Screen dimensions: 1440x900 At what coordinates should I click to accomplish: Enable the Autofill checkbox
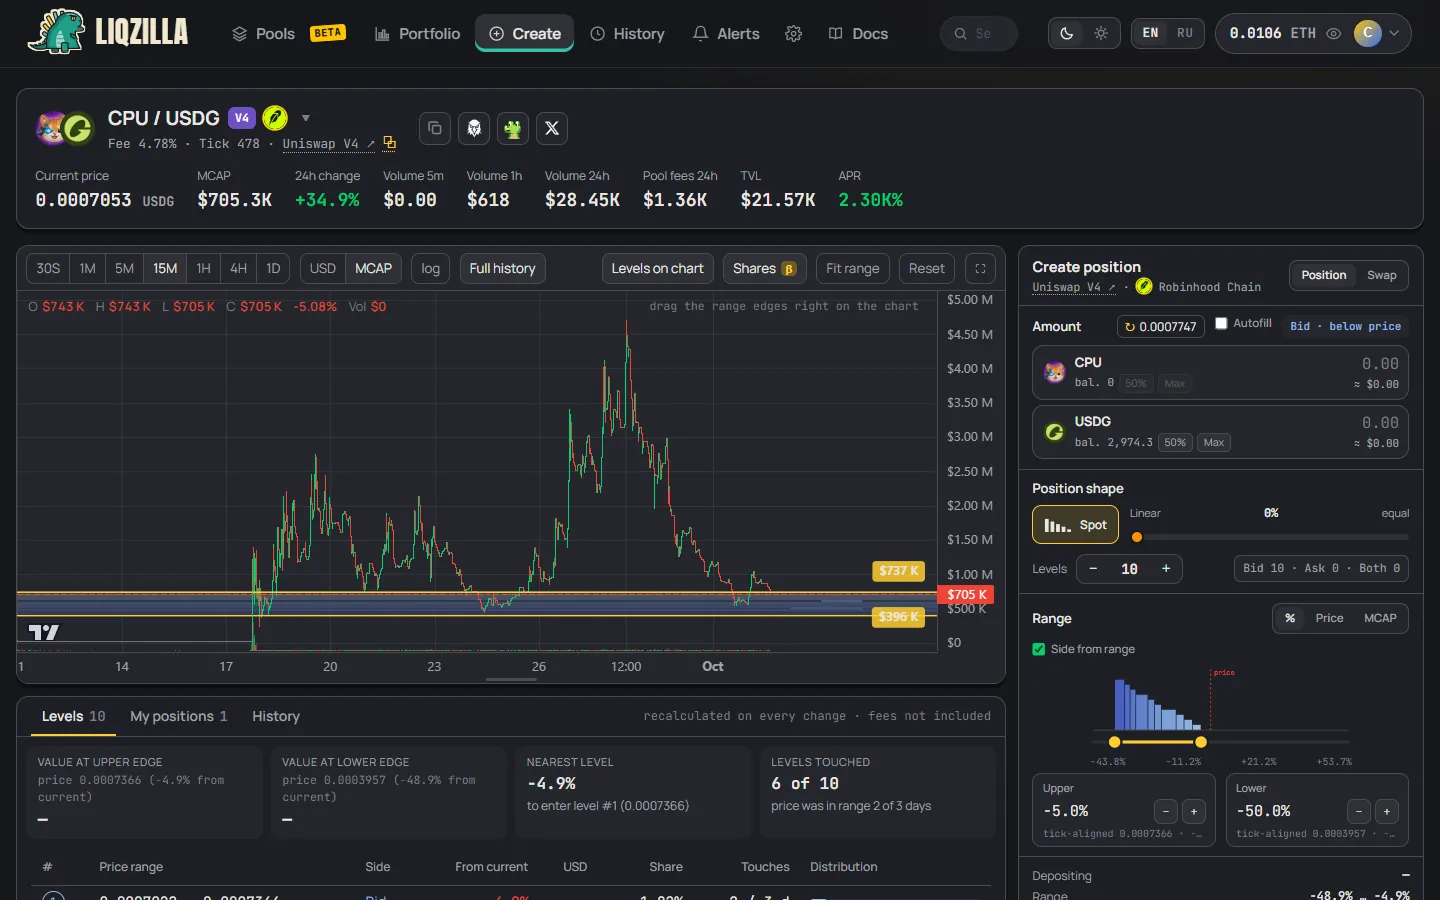[1221, 323]
